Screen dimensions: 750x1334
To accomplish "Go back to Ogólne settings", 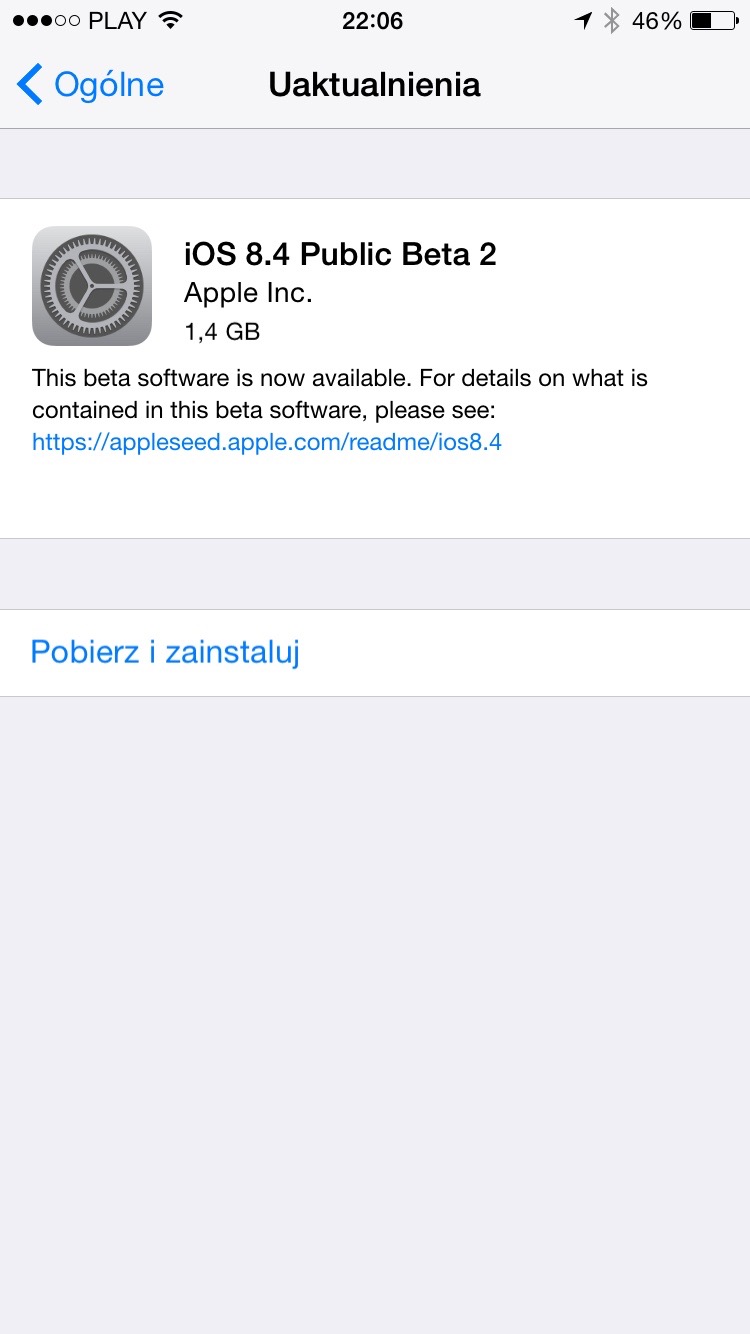I will tap(90, 85).
